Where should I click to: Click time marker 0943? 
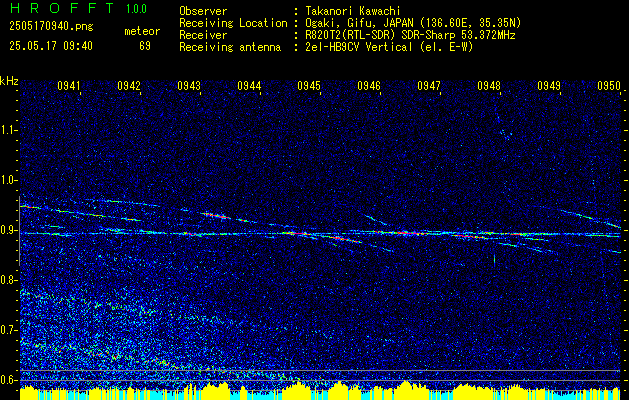[x=189, y=86]
